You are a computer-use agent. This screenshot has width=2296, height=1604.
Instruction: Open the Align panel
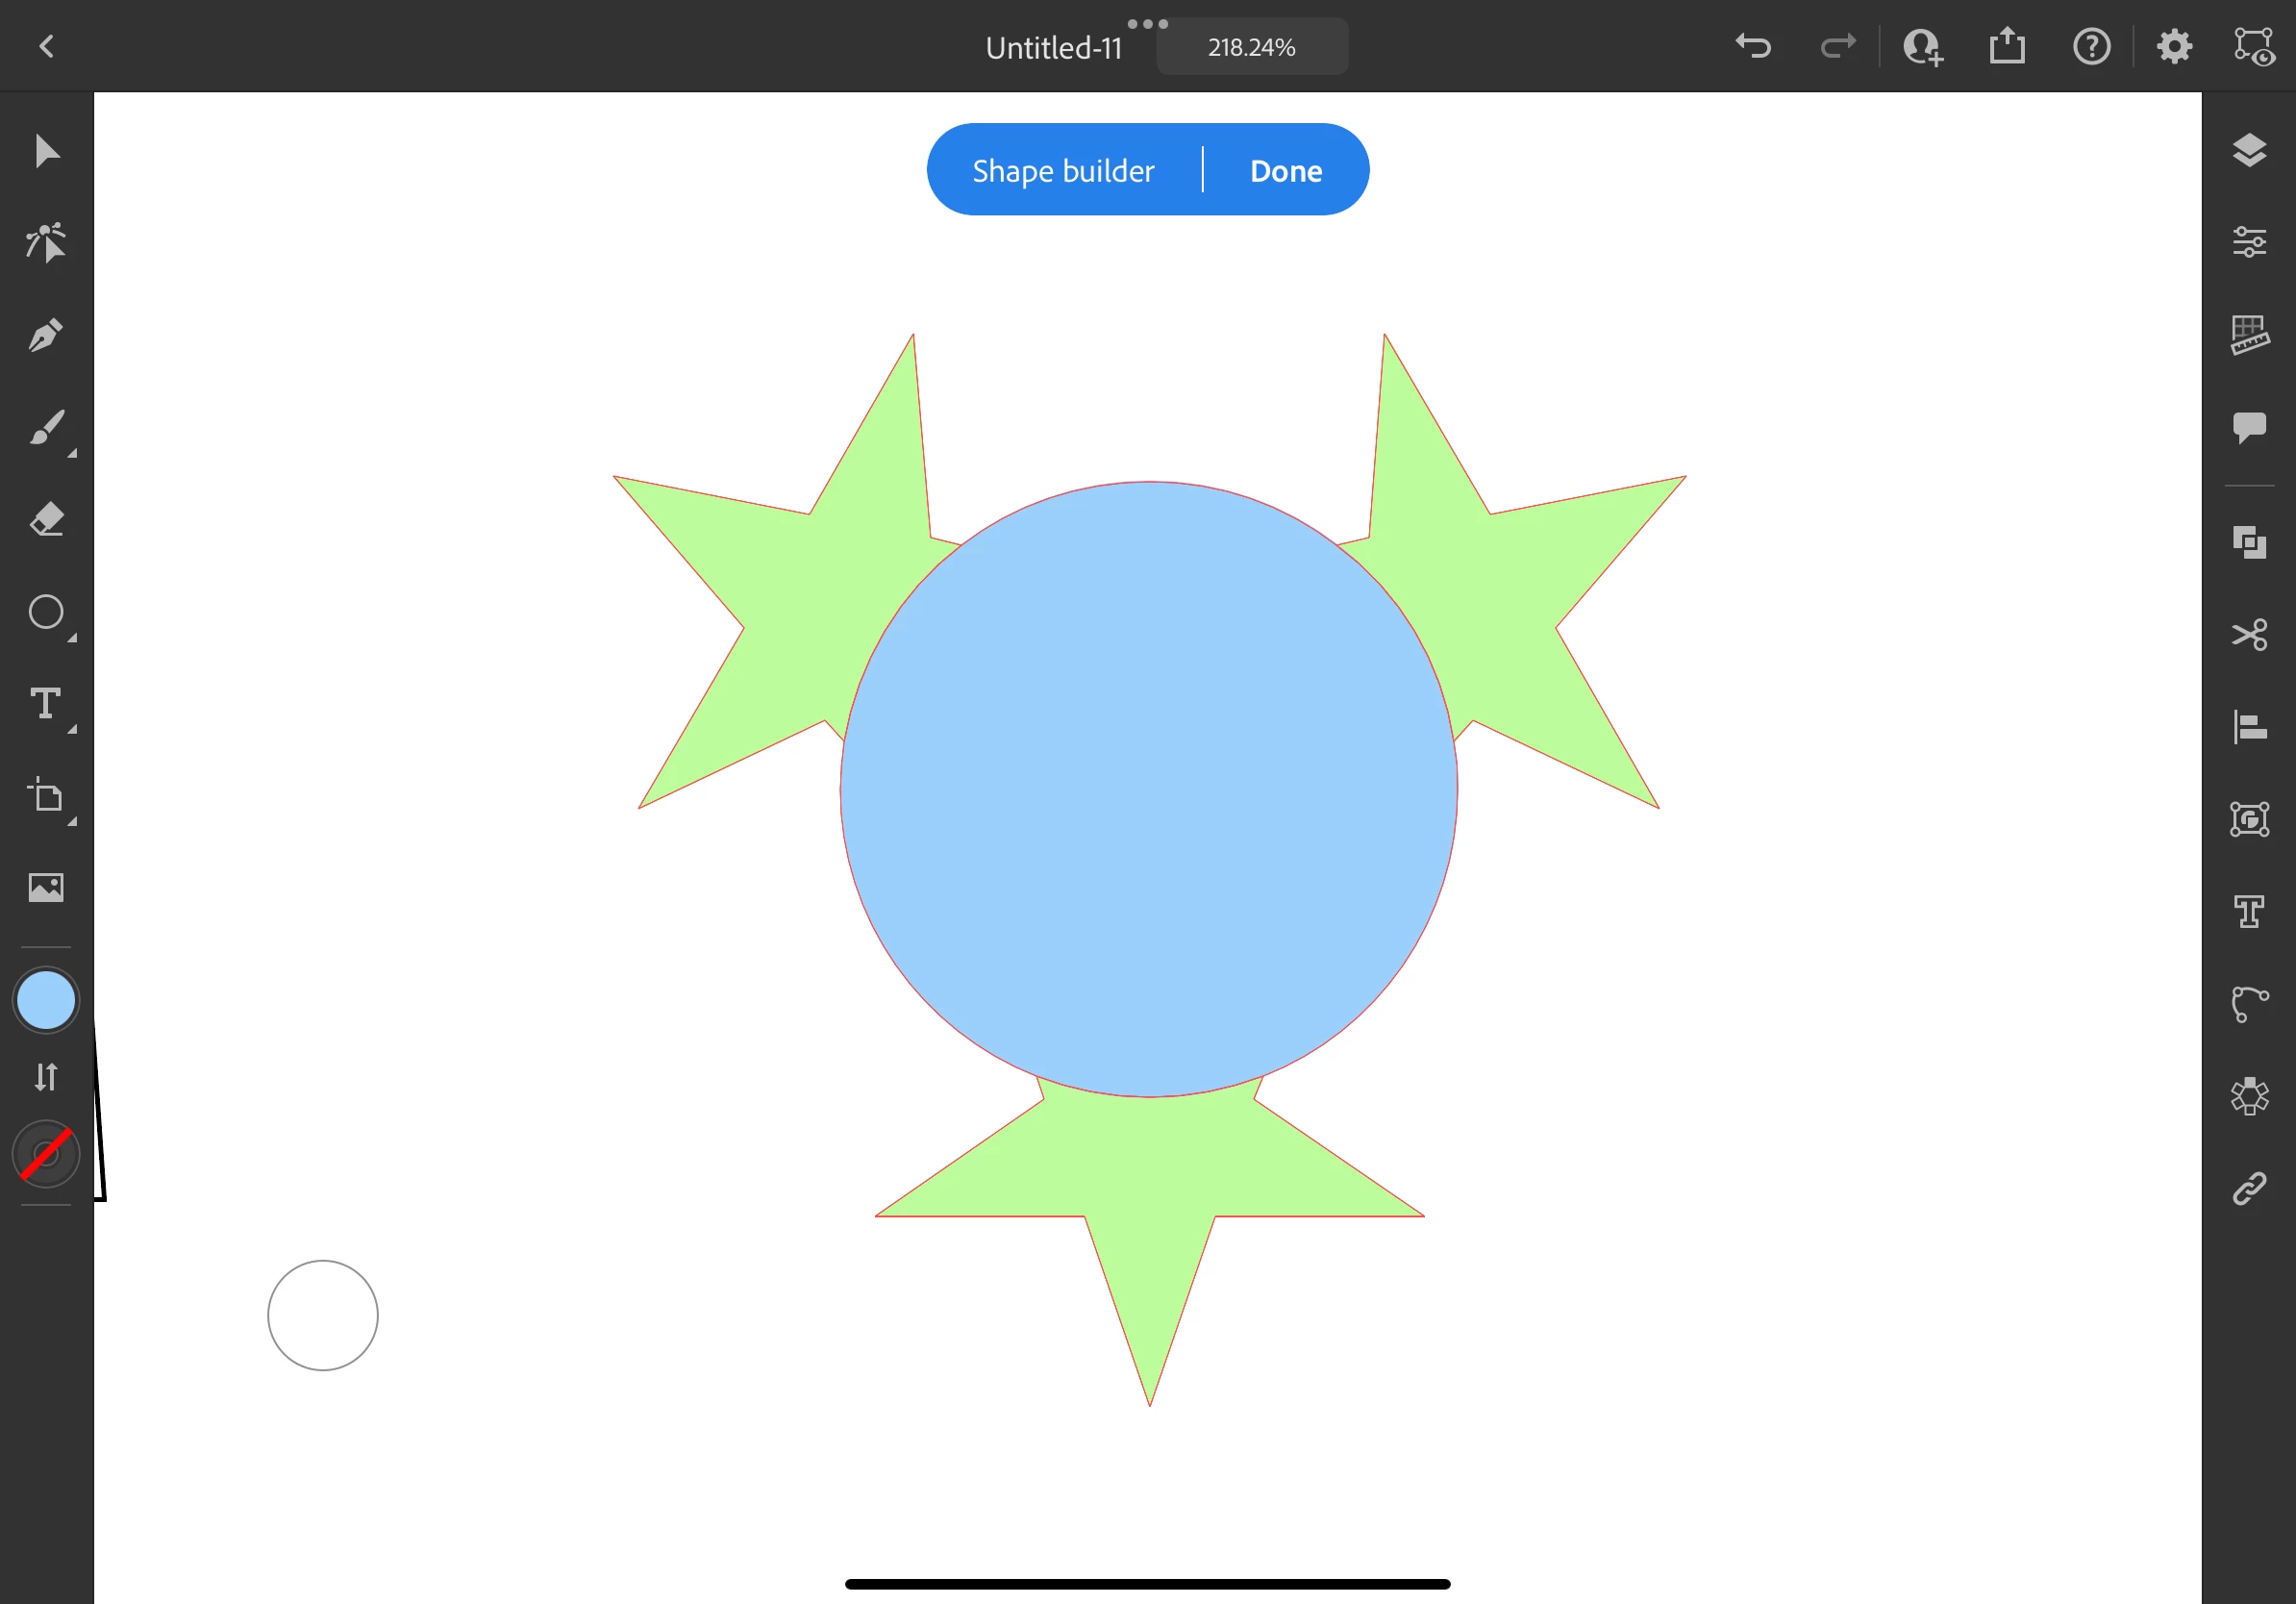pyautogui.click(x=2249, y=727)
